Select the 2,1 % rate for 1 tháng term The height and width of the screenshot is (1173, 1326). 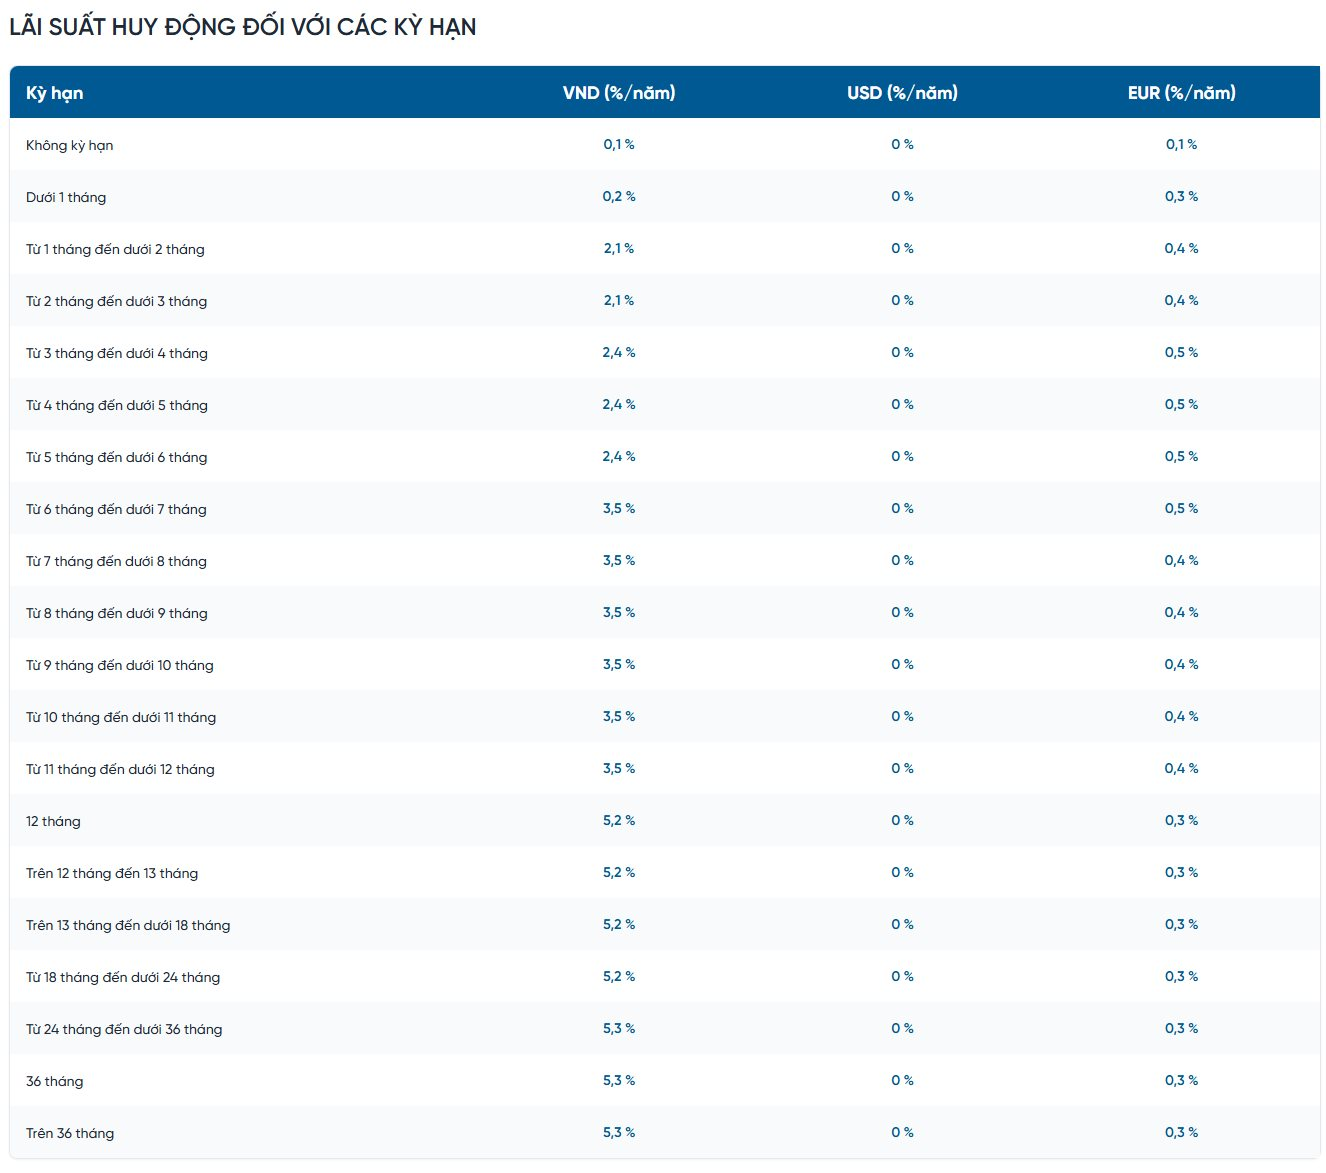click(619, 248)
